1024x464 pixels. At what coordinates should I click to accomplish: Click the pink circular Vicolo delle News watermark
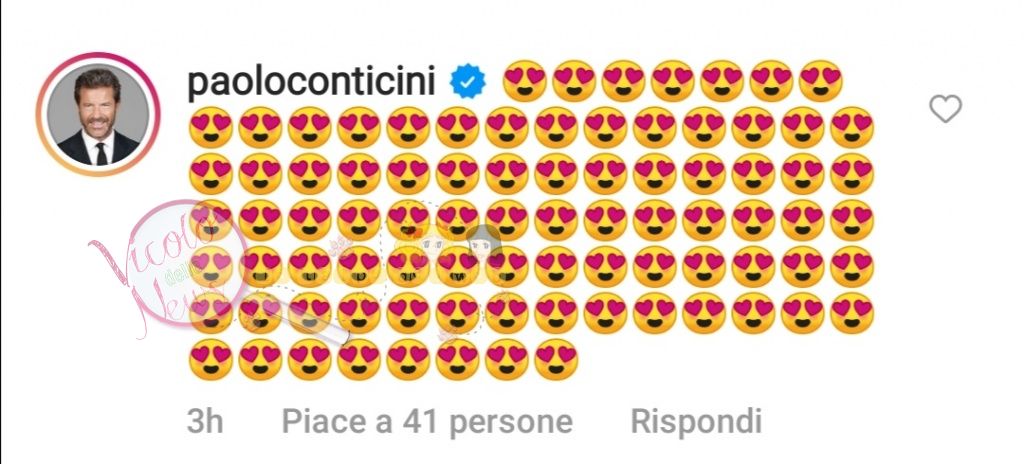187,263
